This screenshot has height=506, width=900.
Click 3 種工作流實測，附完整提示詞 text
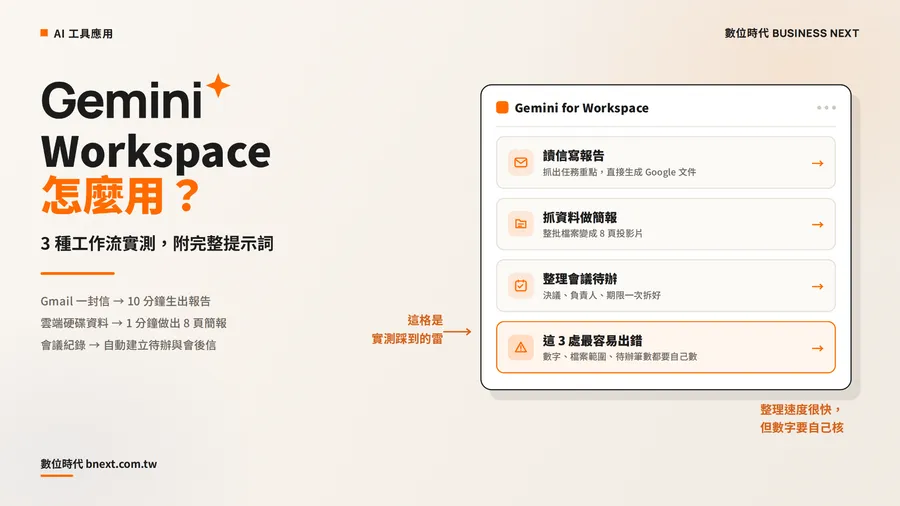pyautogui.click(x=157, y=243)
